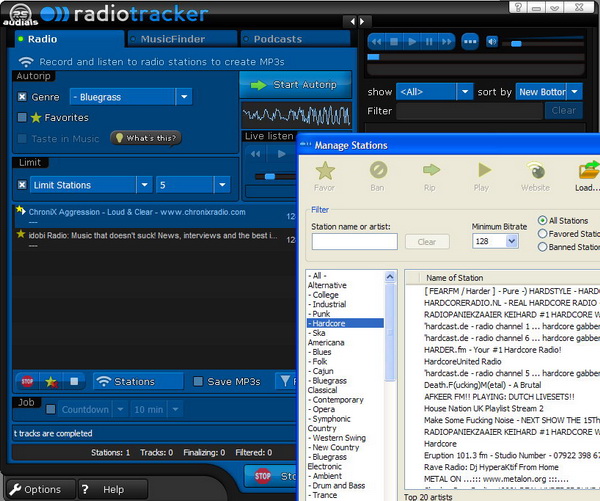Open the three-dots player menu button
This screenshot has width=600, height=501.
[x=470, y=42]
